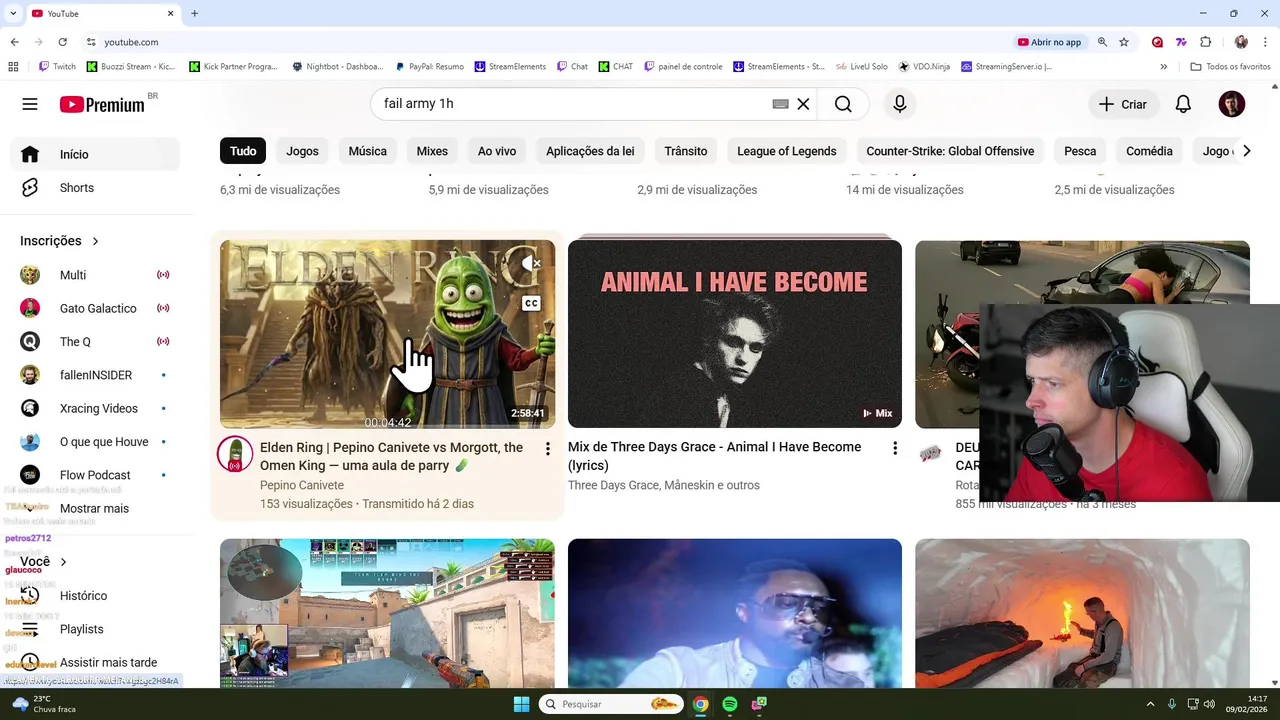Unmute the Elden Ring preview speaker icon
The height and width of the screenshot is (720, 1280).
pyautogui.click(x=531, y=264)
